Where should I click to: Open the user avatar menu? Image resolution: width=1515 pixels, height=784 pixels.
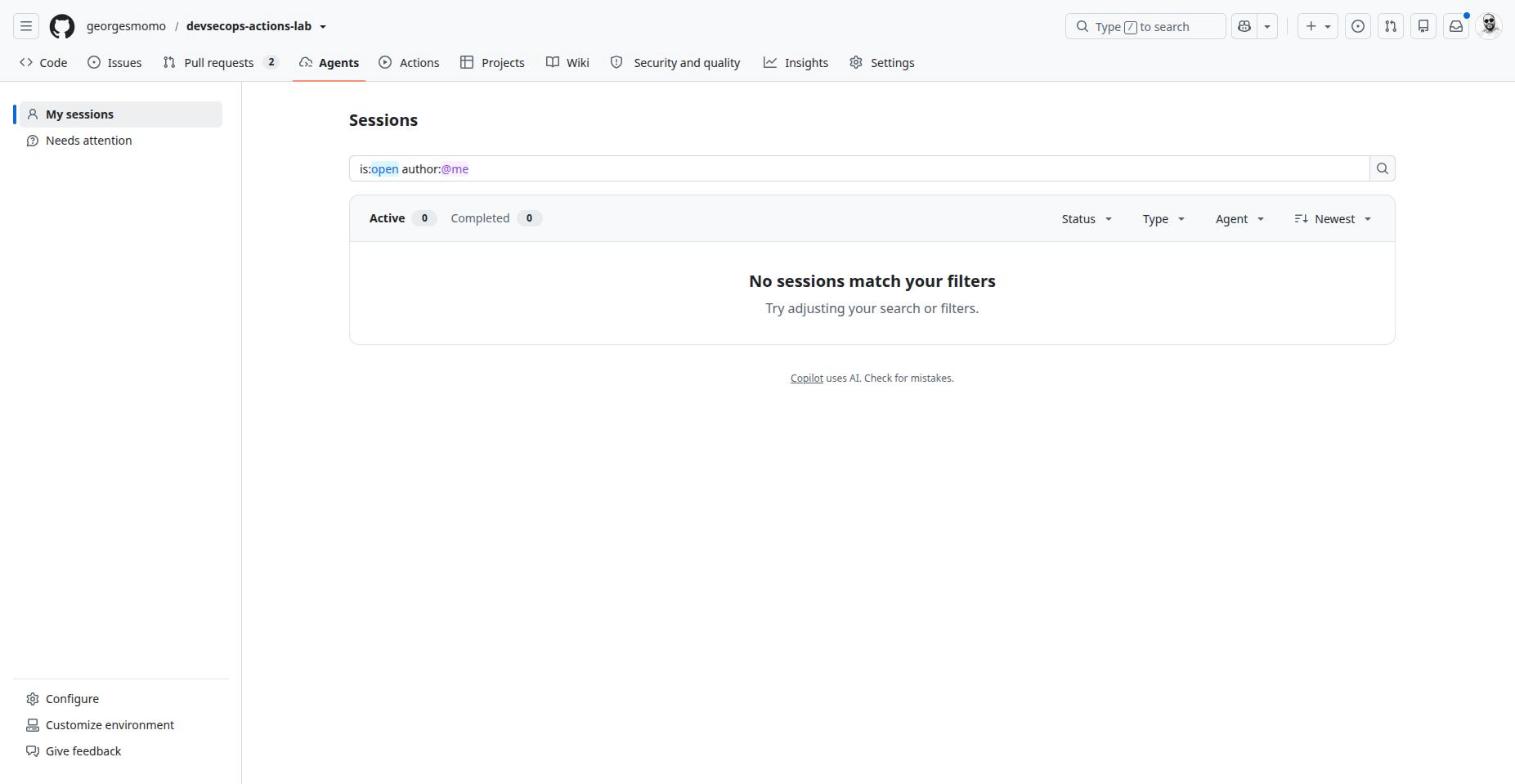(1489, 26)
